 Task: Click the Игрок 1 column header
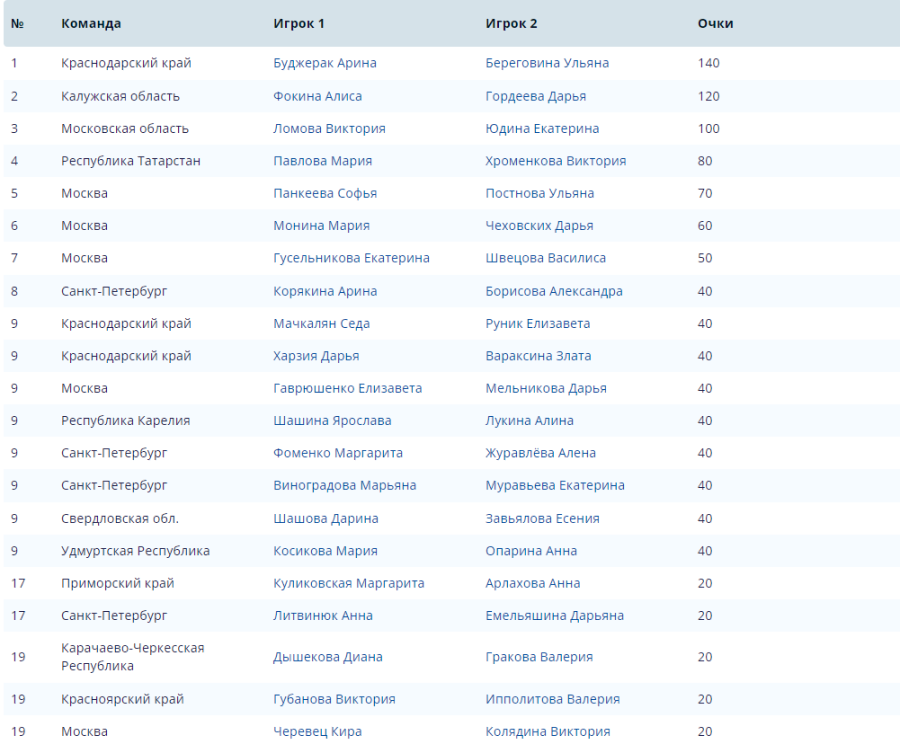299,23
